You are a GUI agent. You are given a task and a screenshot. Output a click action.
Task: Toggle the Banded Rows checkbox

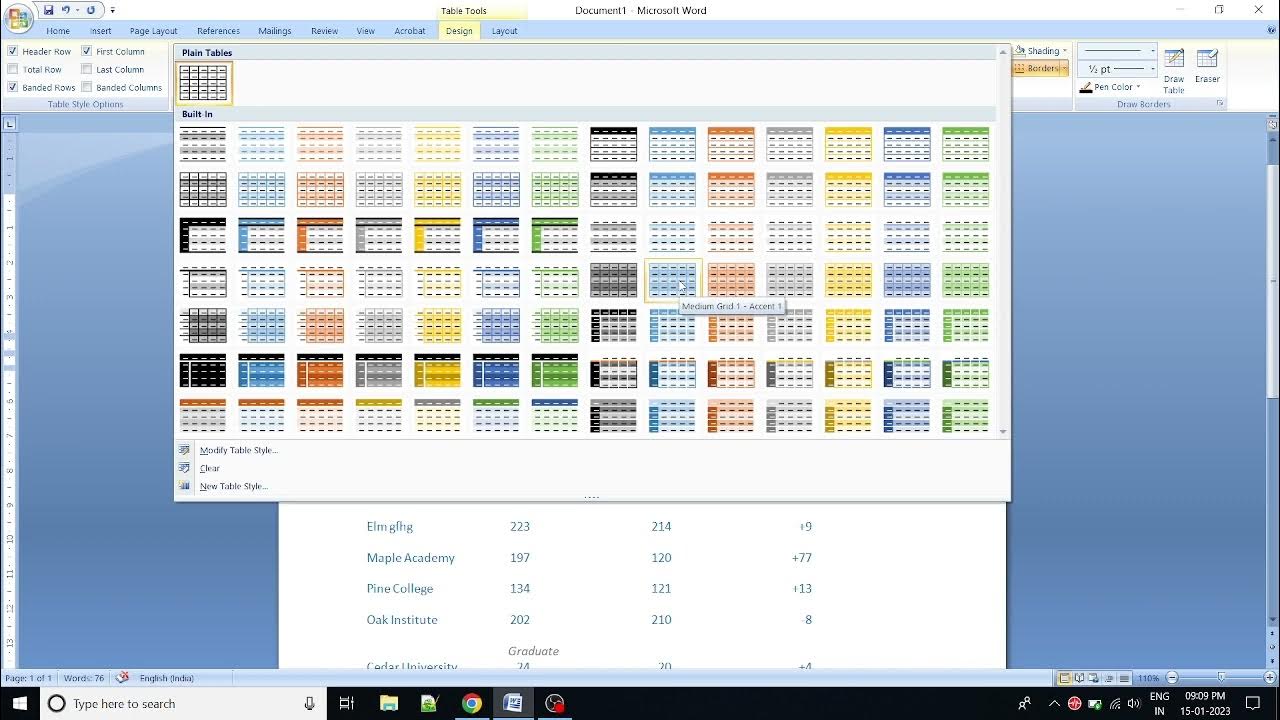pyautogui.click(x=13, y=87)
